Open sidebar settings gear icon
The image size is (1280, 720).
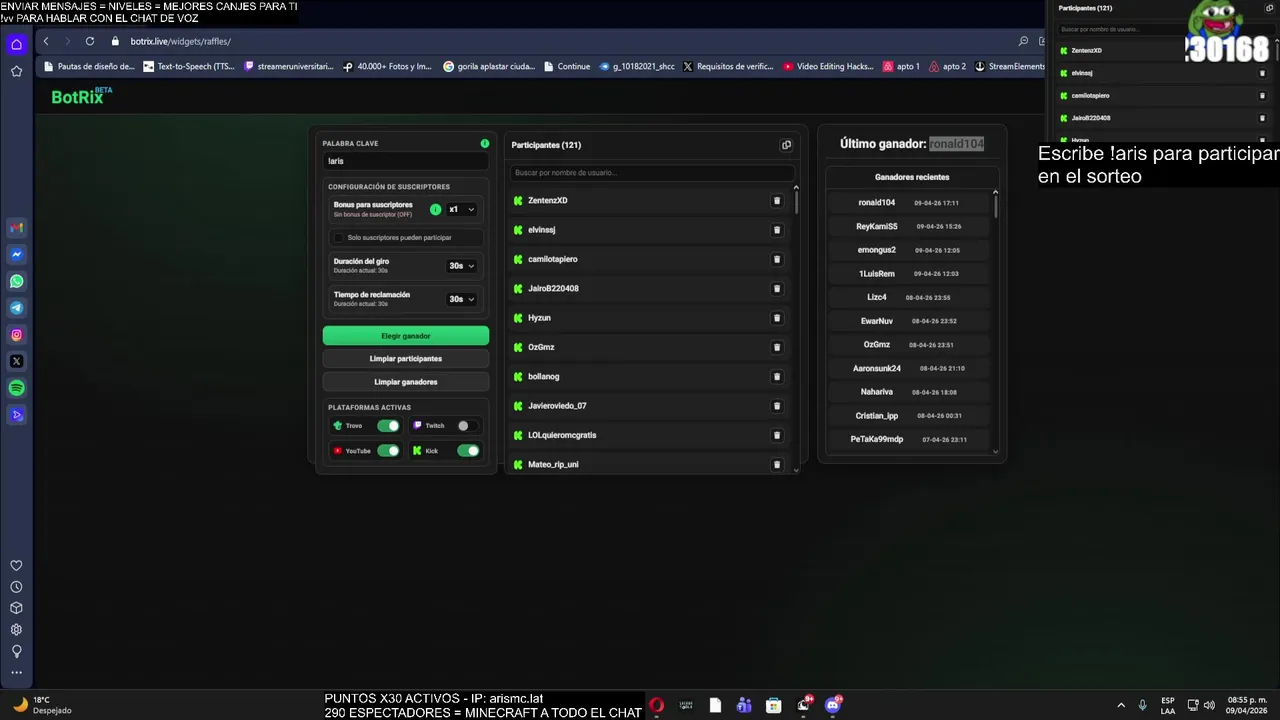coord(16,630)
